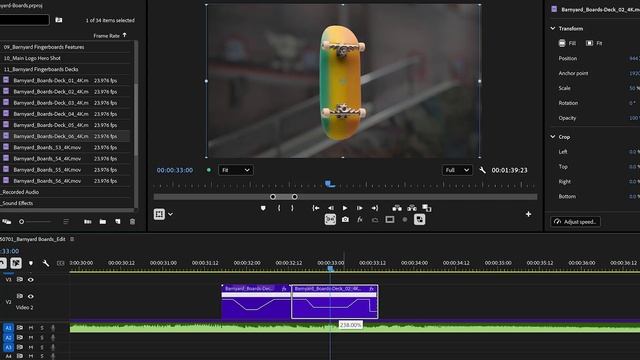Click the program monitor playhead marker
Viewport: 640px width, 360px height.
pos(330,184)
